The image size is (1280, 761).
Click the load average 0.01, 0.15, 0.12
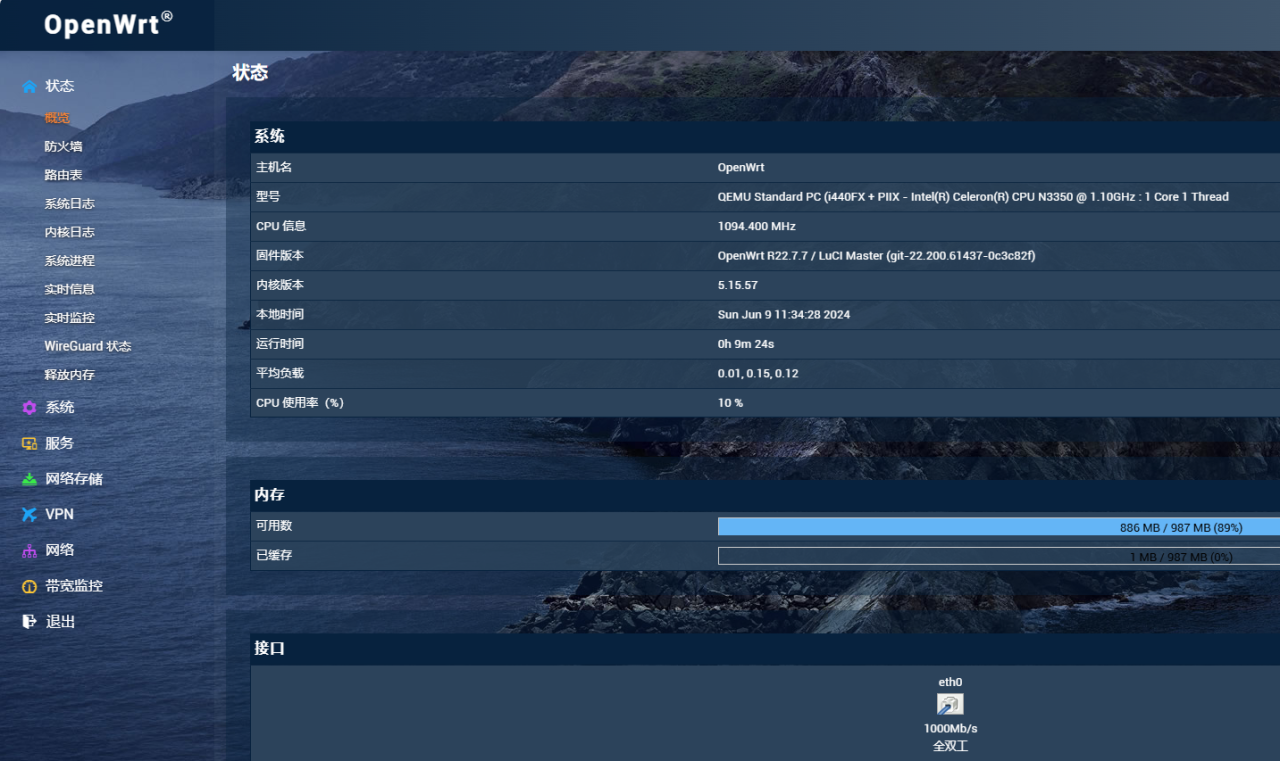(758, 373)
